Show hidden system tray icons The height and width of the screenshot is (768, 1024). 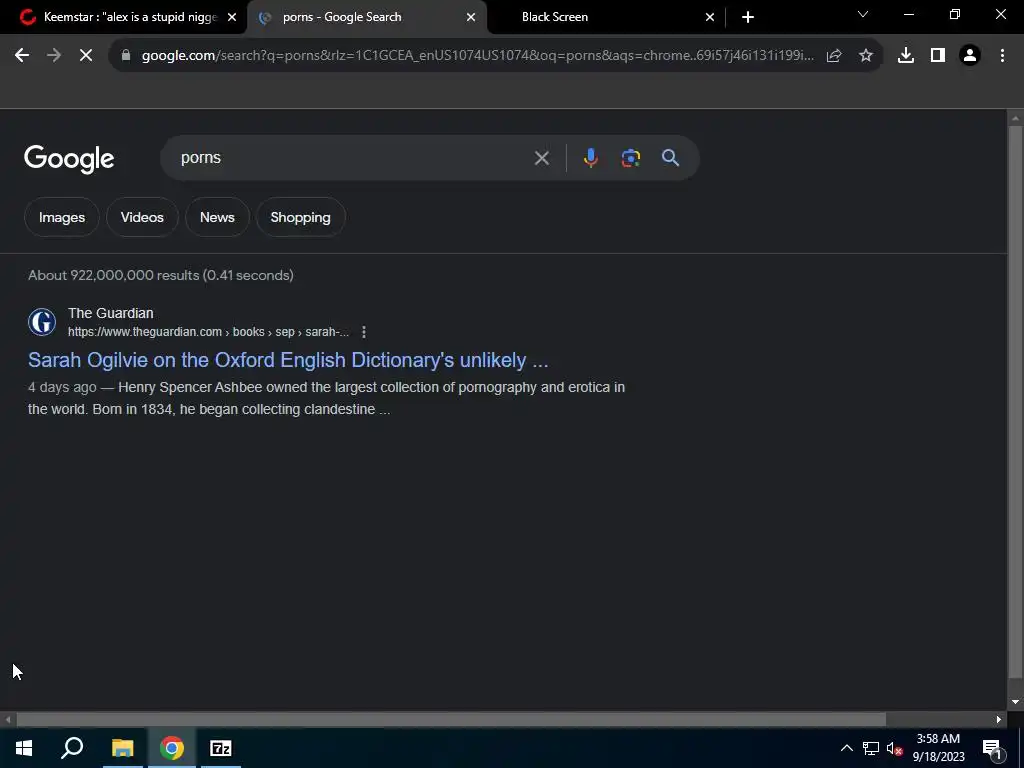coord(846,748)
